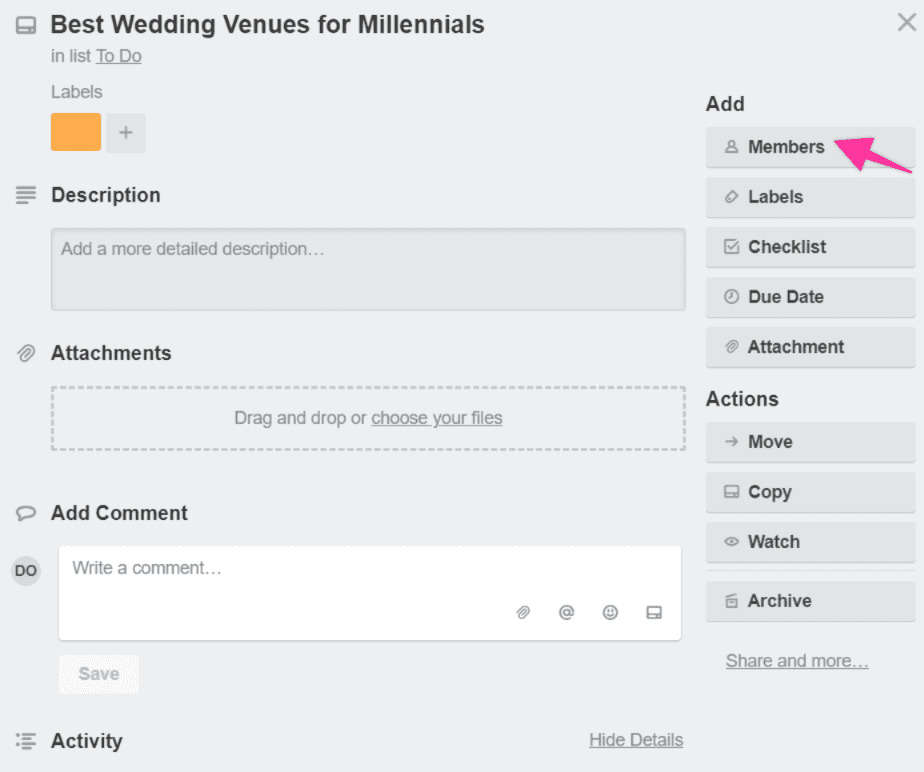
Task: Archive this card
Action: (810, 601)
